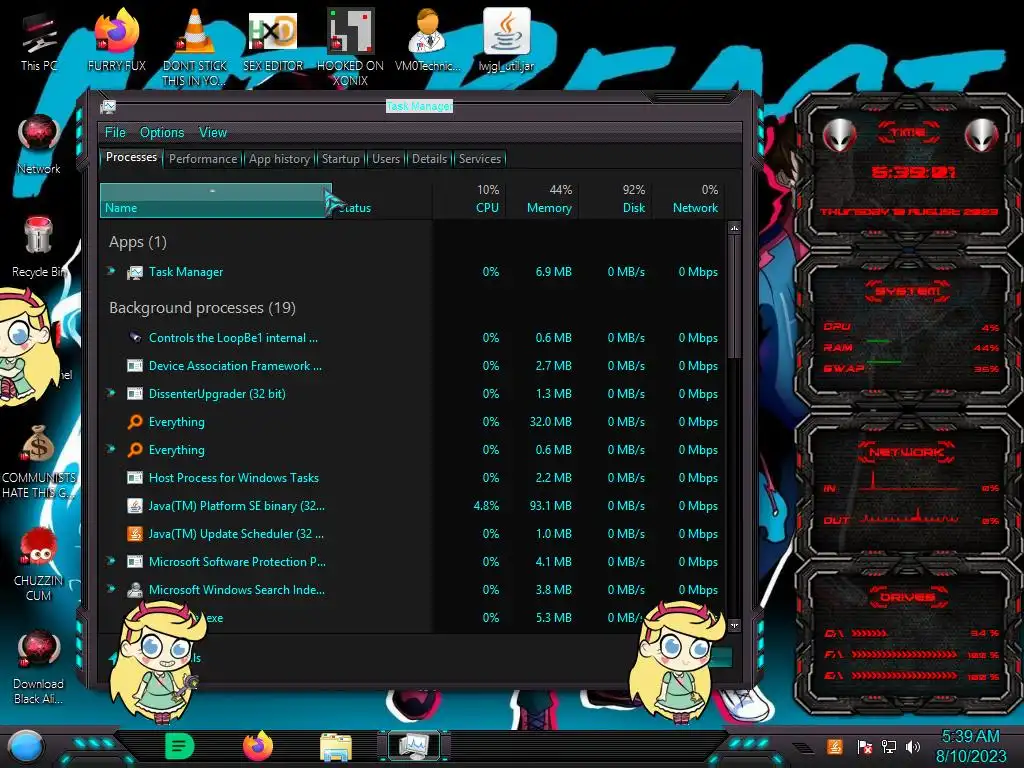
Task: Open the Network desktop icon
Action: pos(39,145)
